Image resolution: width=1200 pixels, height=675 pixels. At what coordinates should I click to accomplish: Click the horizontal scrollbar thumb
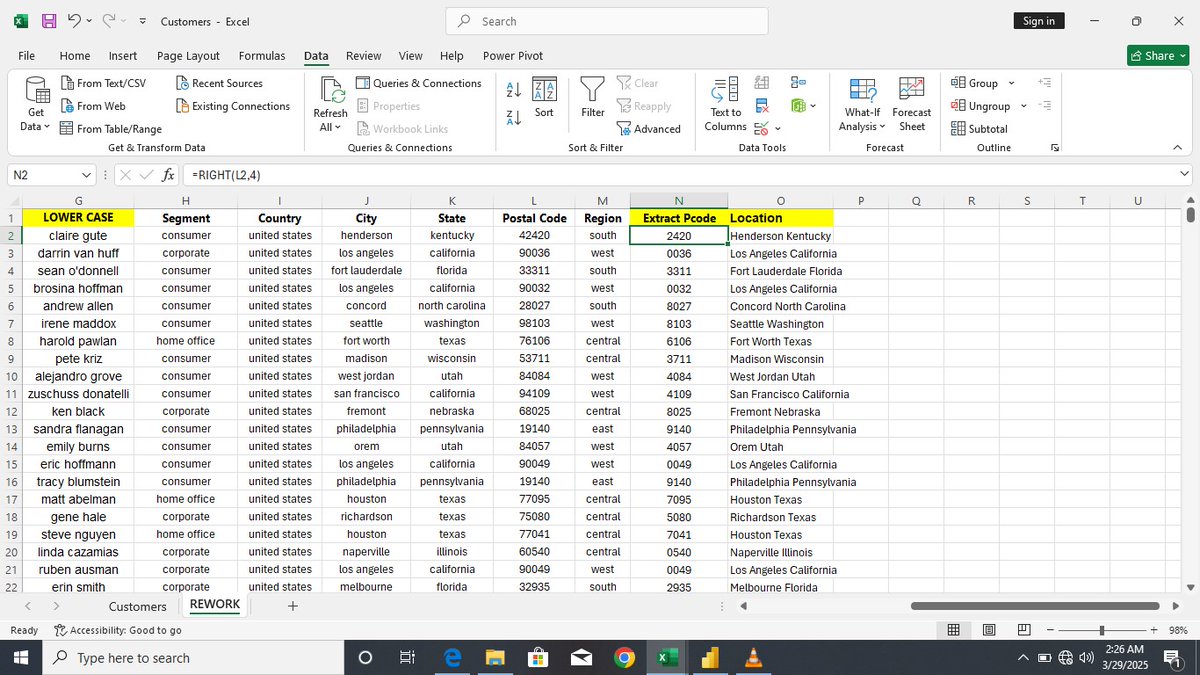pos(1034,606)
